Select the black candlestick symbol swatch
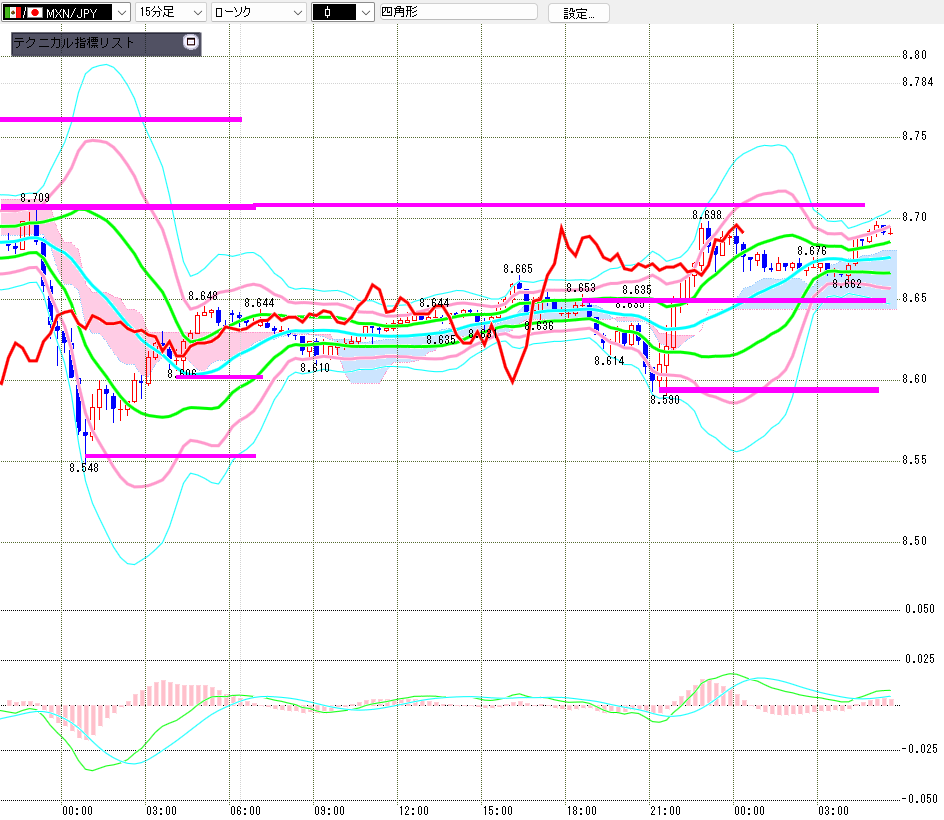This screenshot has width=944, height=820. [x=334, y=12]
